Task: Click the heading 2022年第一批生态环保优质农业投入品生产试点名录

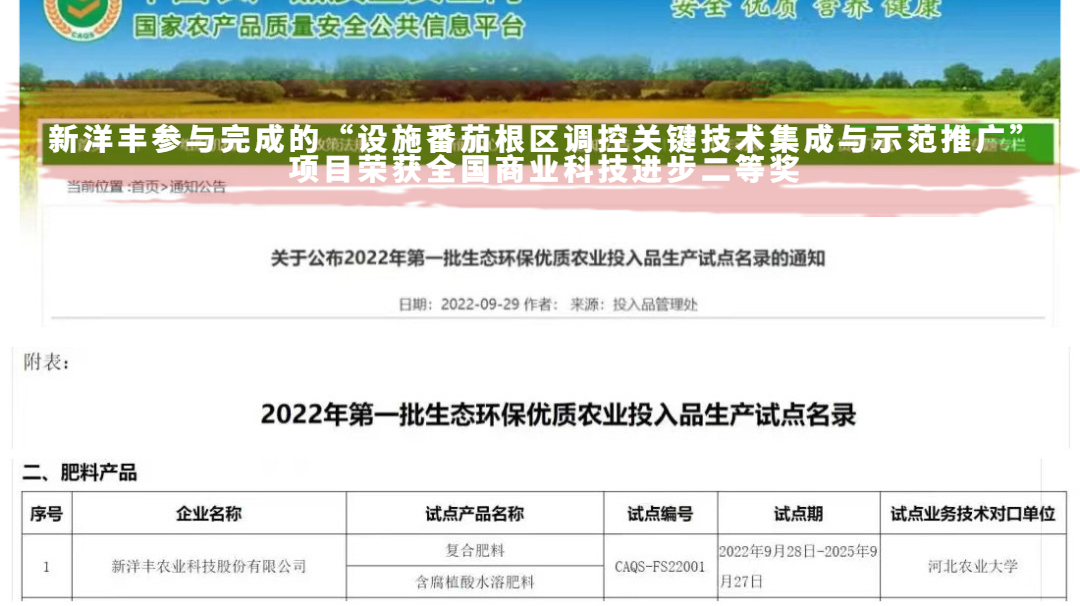Action: coord(559,415)
